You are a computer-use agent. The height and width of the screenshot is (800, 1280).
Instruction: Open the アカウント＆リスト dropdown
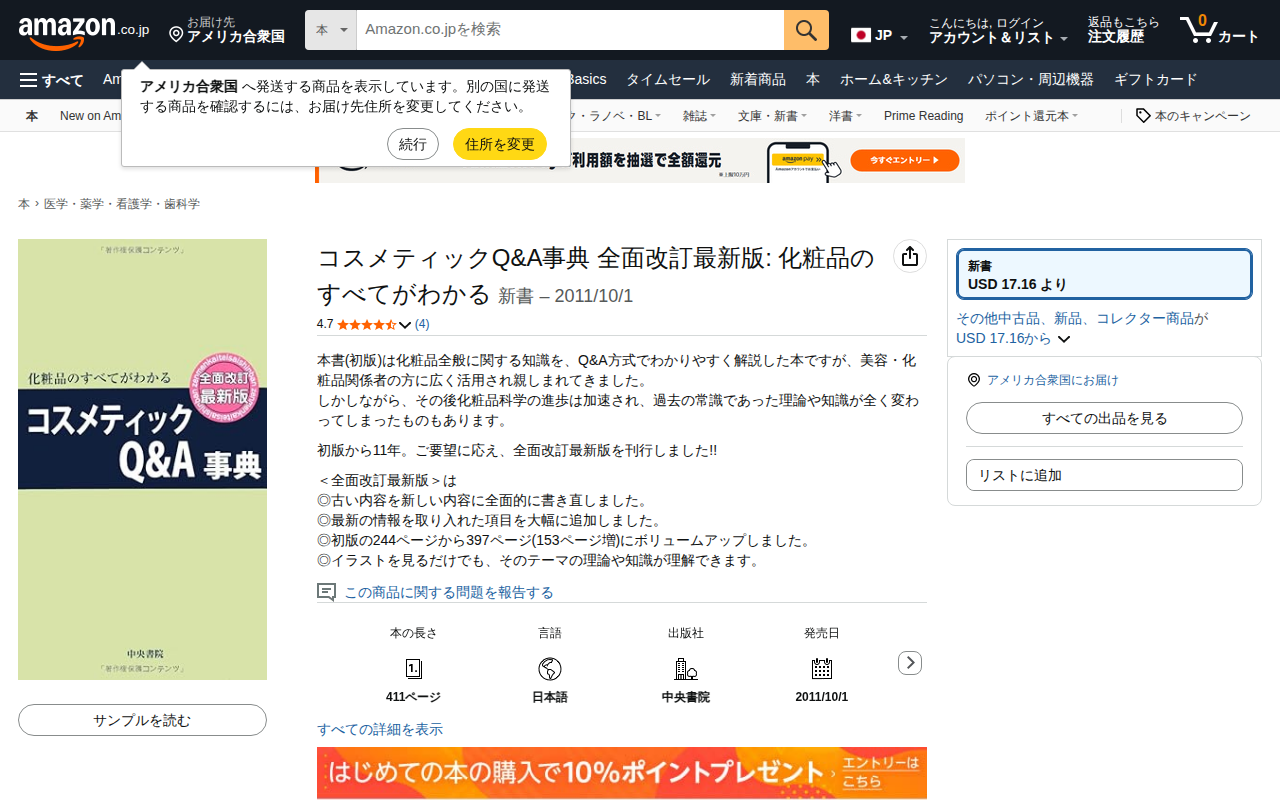(x=999, y=30)
